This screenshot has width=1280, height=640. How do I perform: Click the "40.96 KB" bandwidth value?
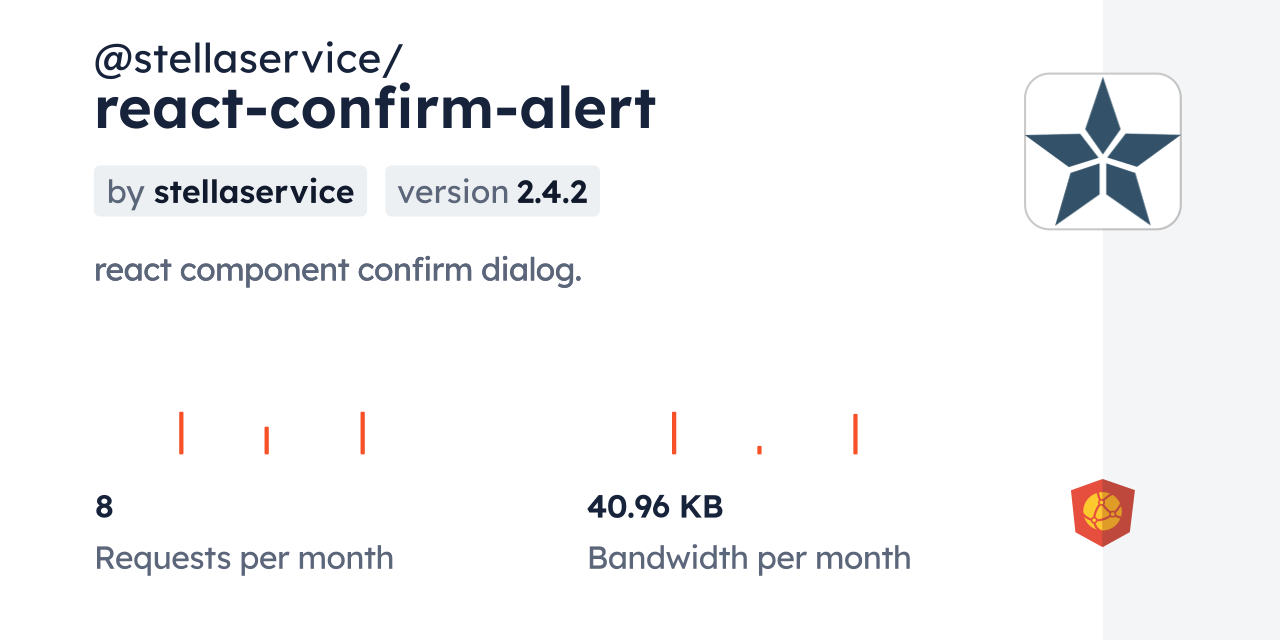click(655, 507)
